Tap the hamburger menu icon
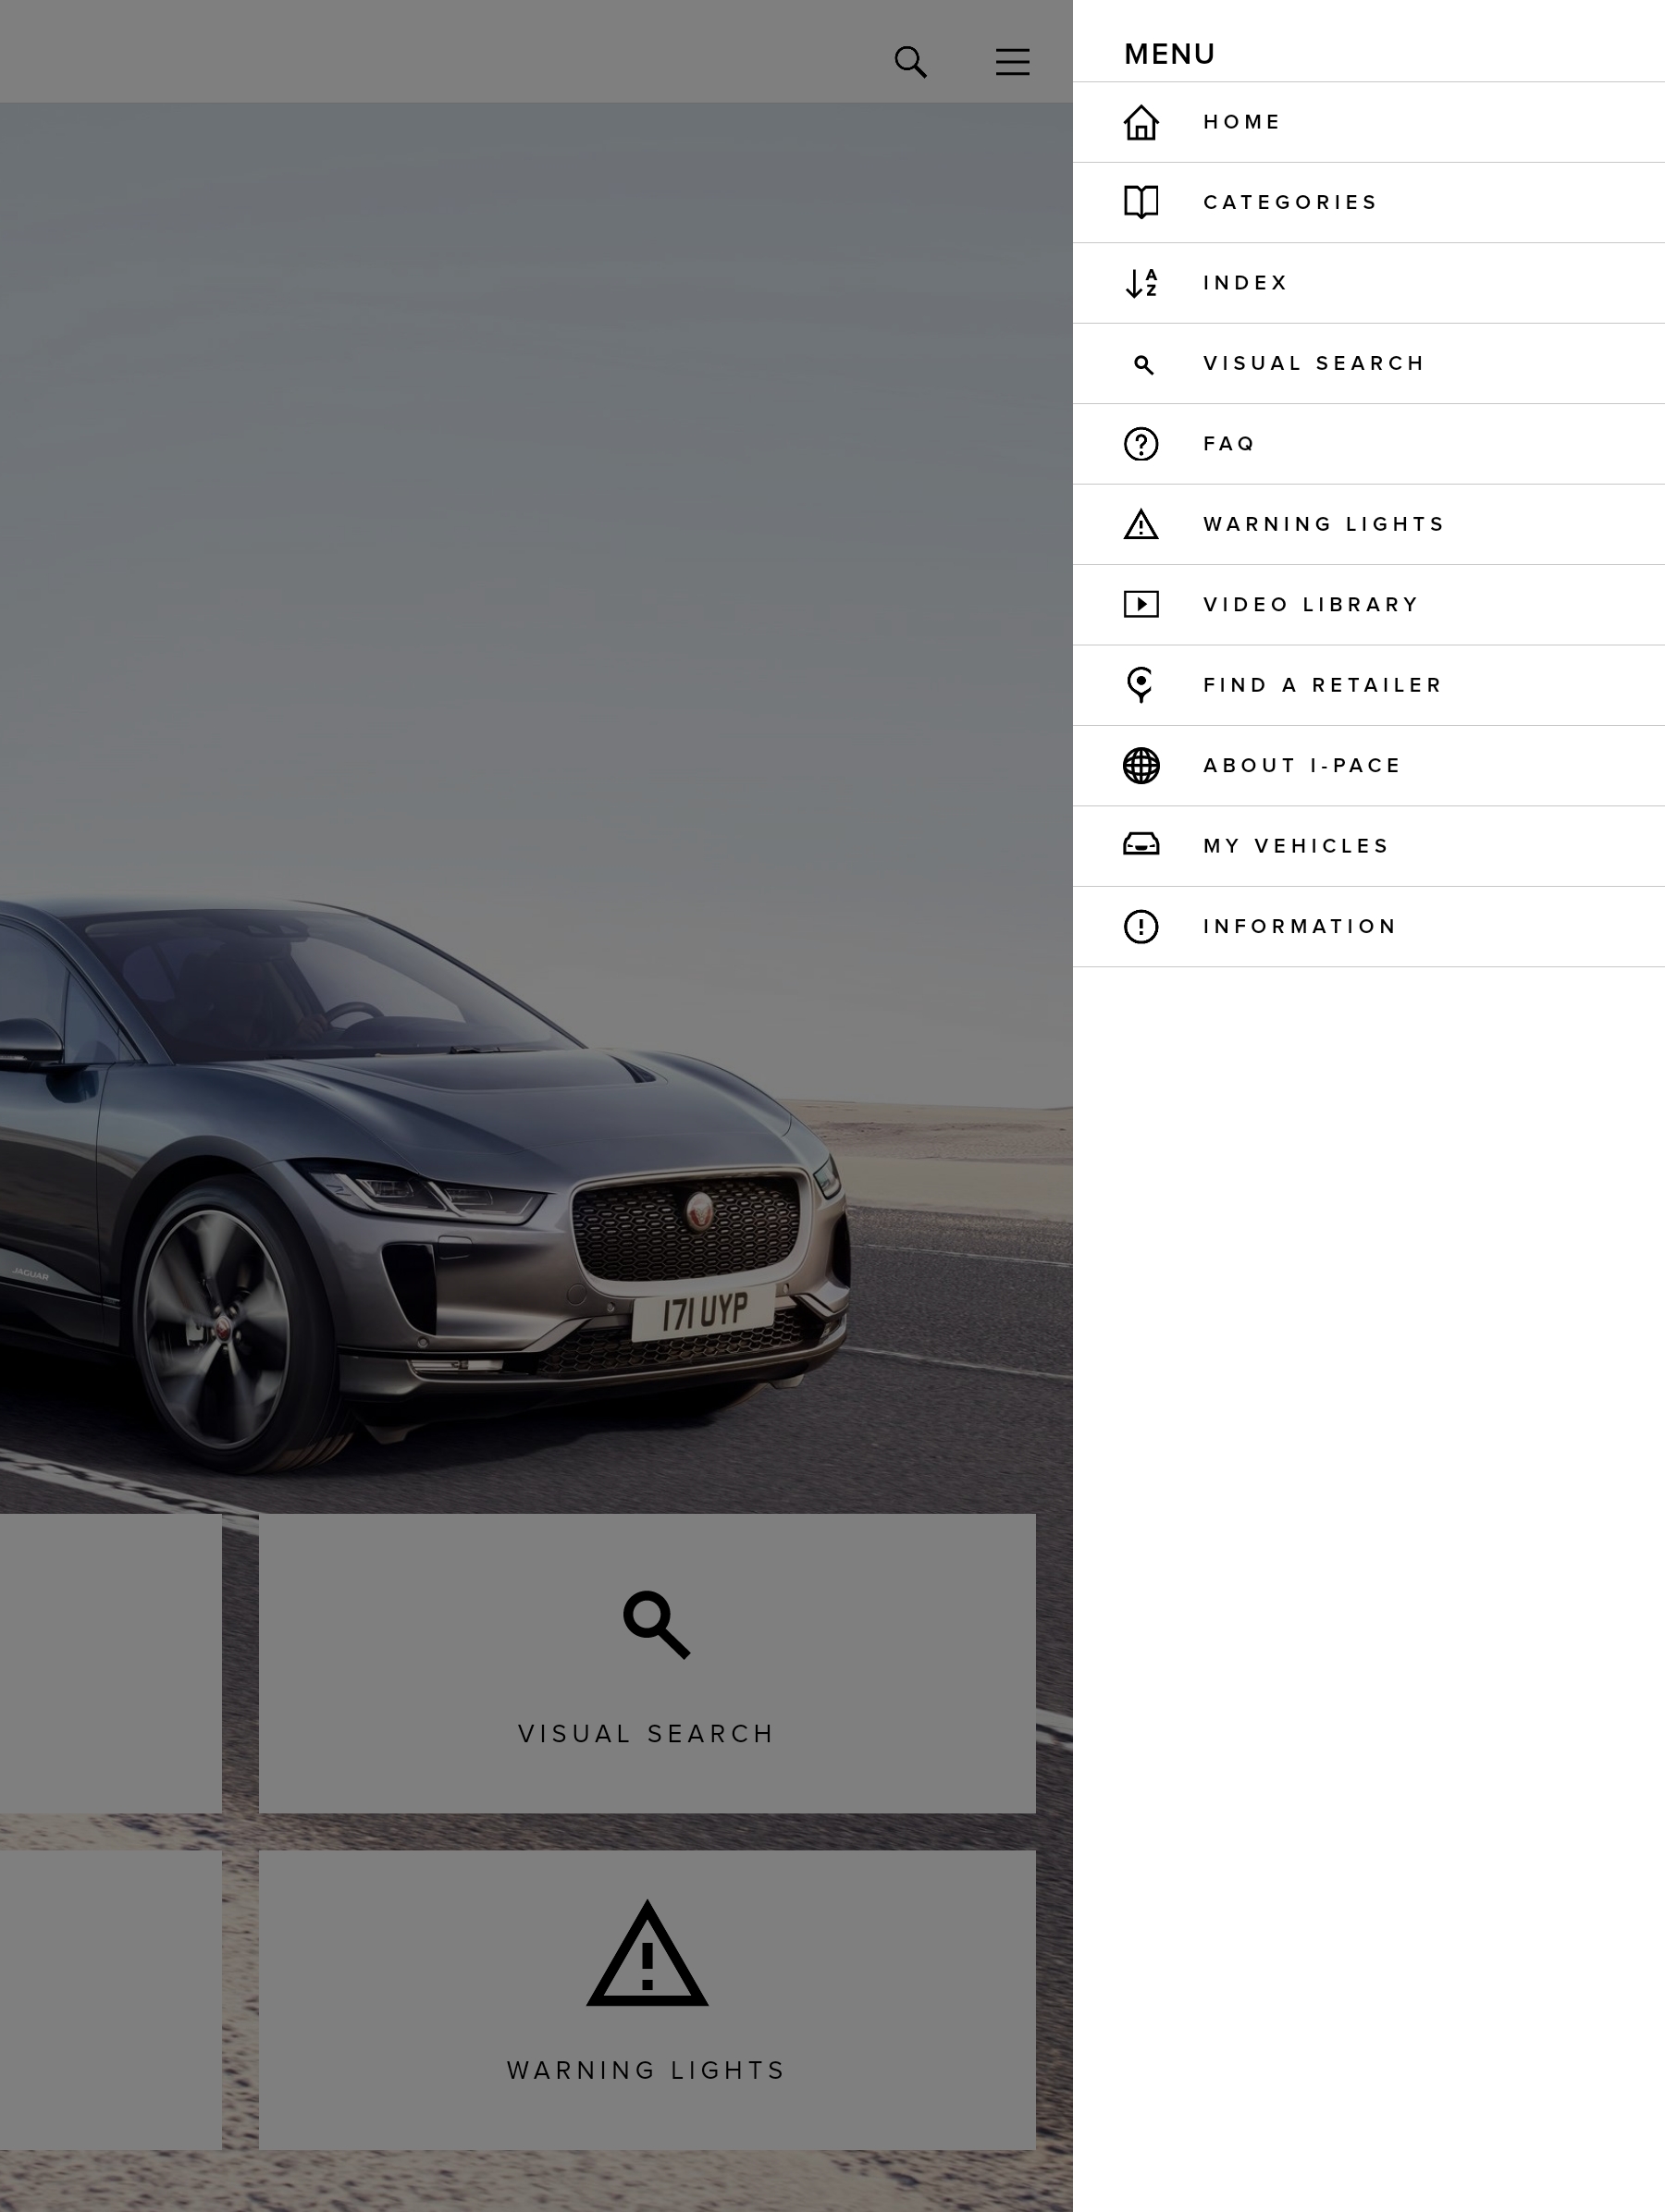Screen dimensions: 1665x2212 (1012, 62)
